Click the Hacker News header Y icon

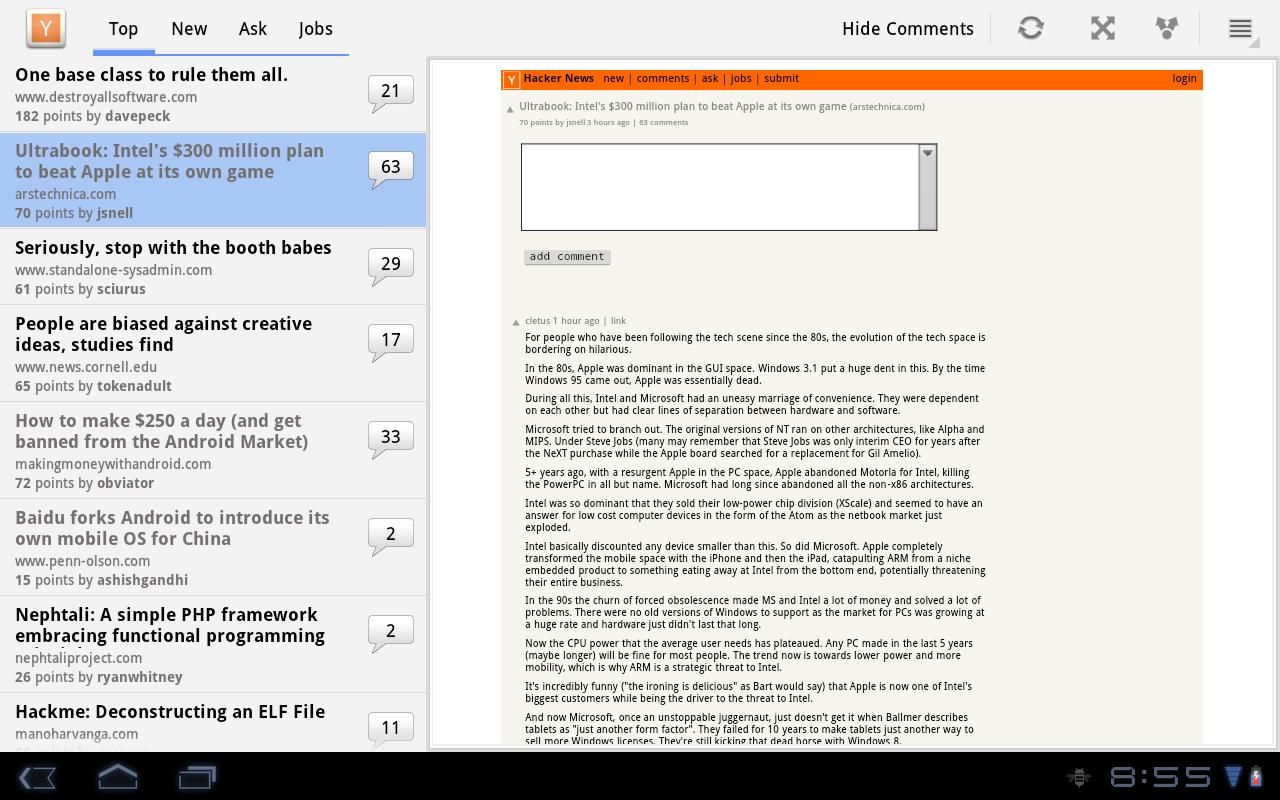tap(510, 78)
